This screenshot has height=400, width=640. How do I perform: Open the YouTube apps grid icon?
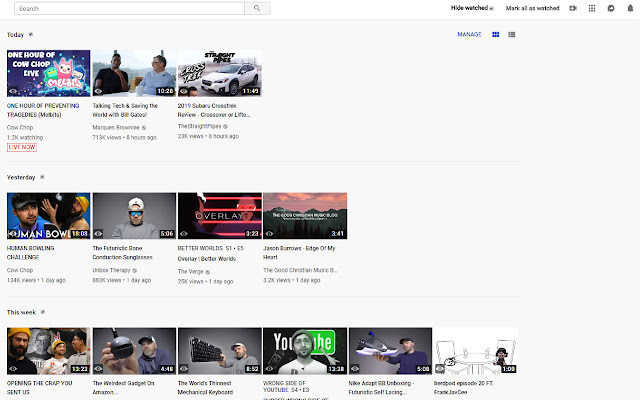[x=592, y=8]
